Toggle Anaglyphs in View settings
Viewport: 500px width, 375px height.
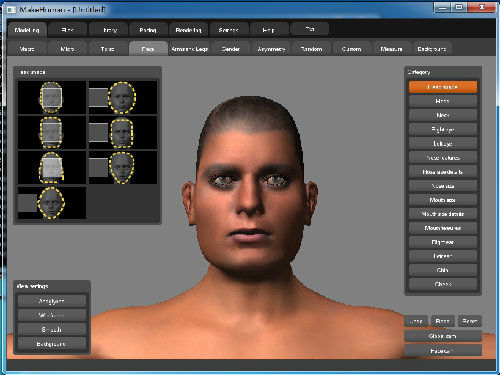(x=52, y=301)
